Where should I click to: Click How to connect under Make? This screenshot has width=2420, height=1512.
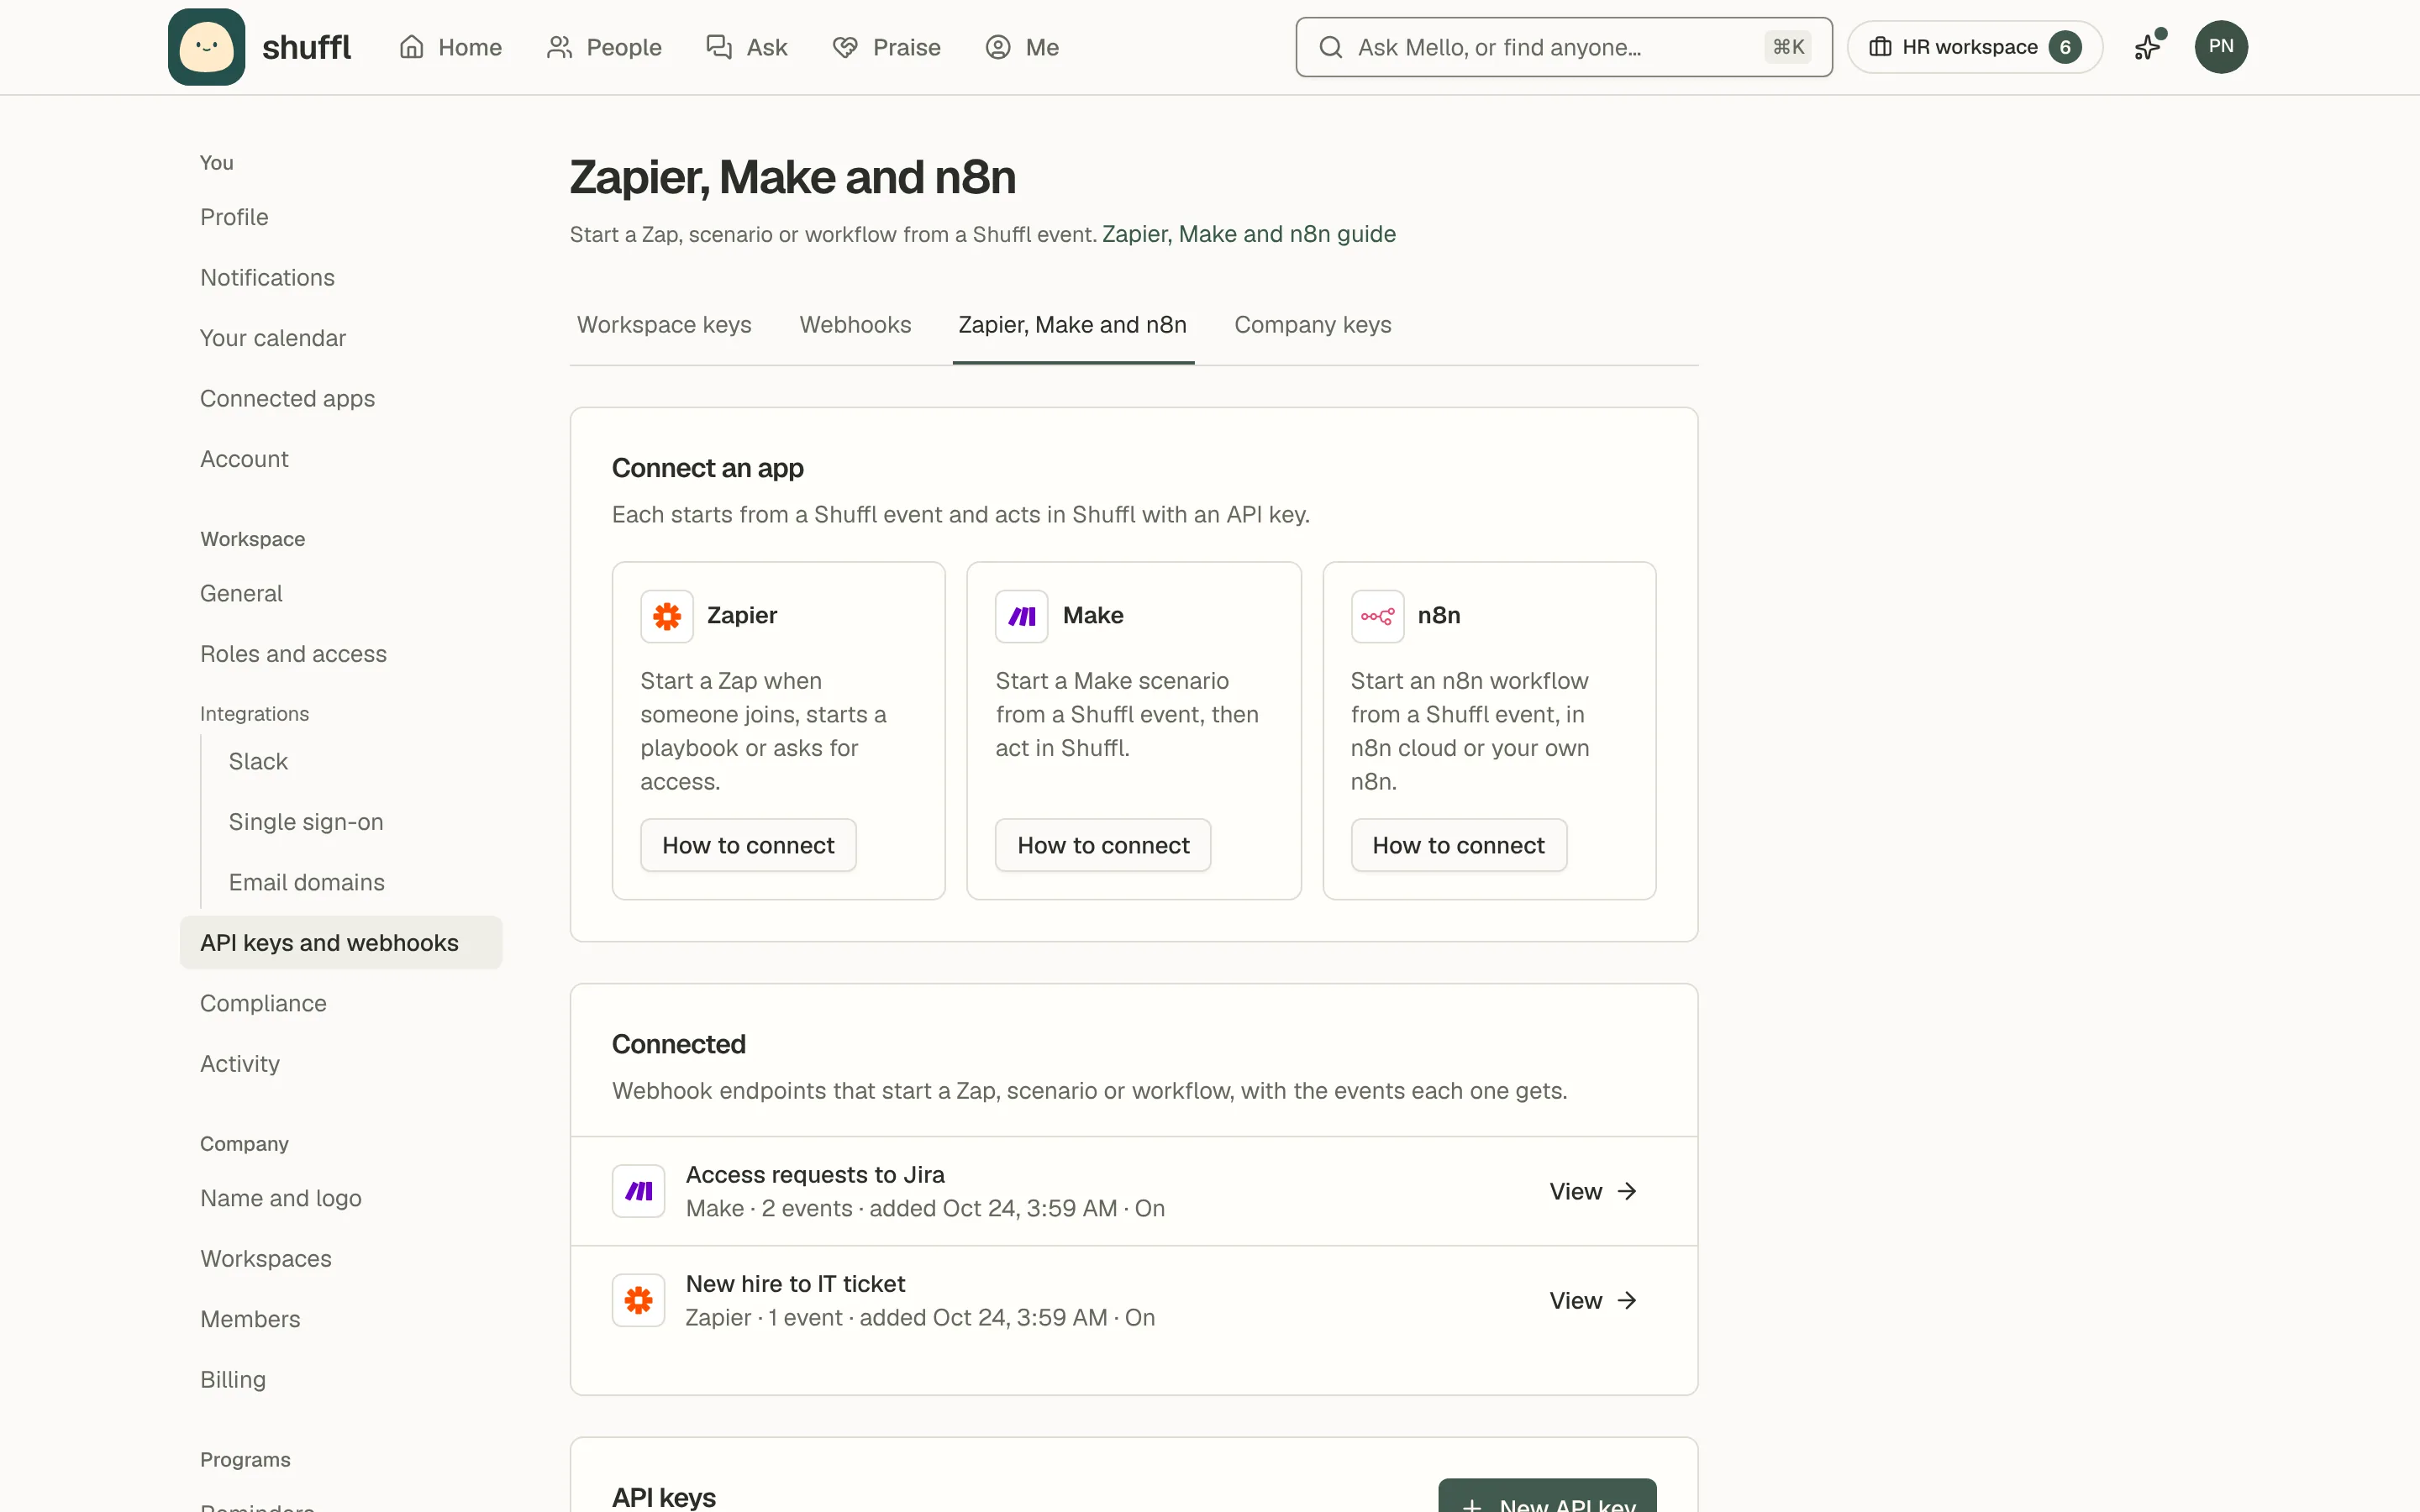pyautogui.click(x=1103, y=845)
